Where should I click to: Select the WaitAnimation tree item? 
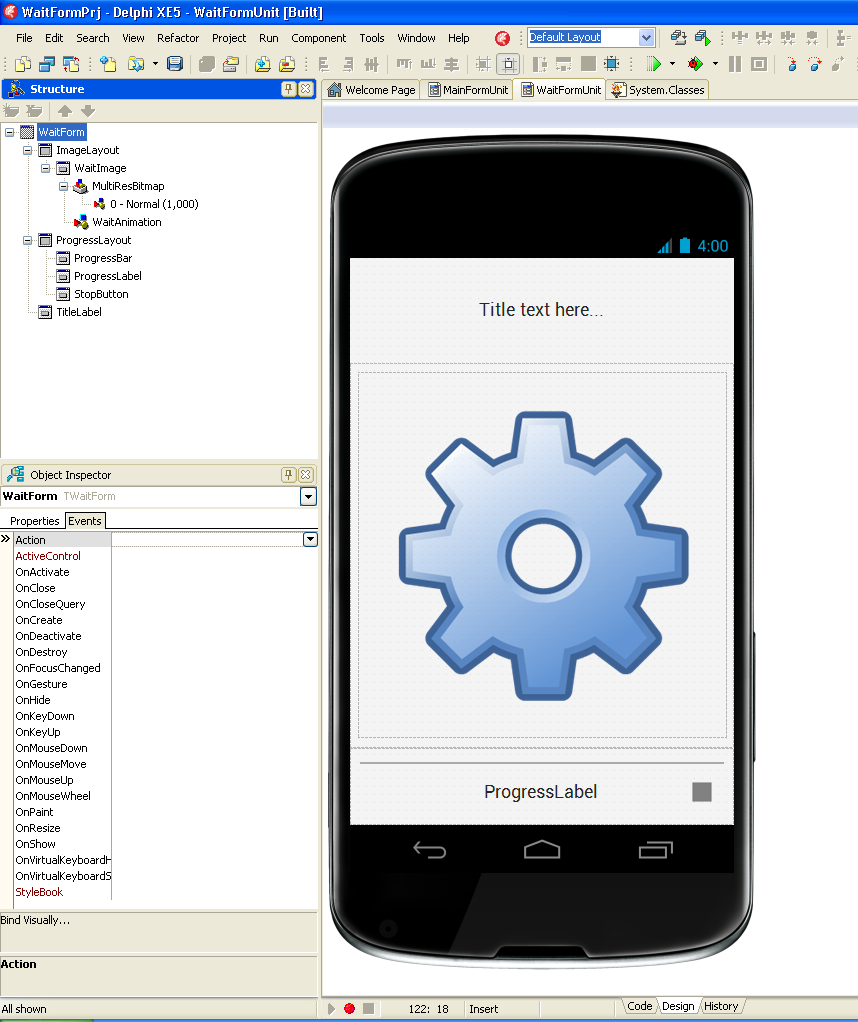126,222
